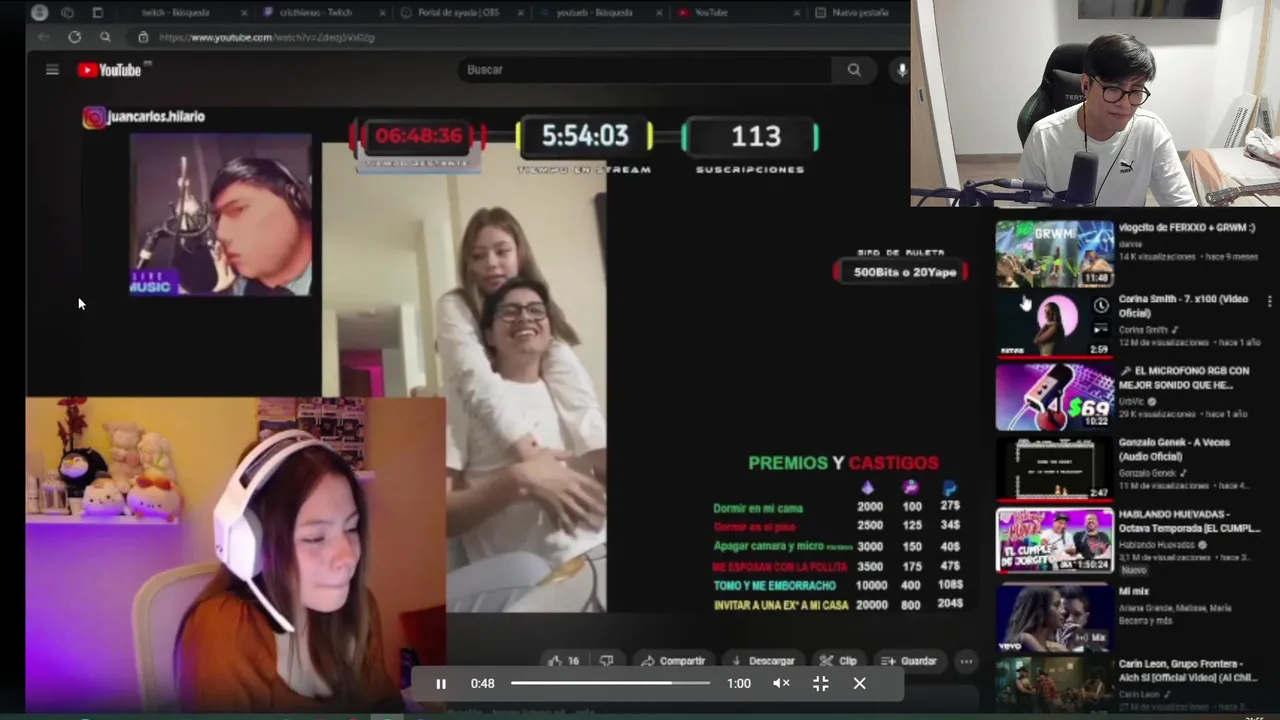Open the three-dot more actions menu
Screen dimensions: 1280x720
tap(966, 661)
